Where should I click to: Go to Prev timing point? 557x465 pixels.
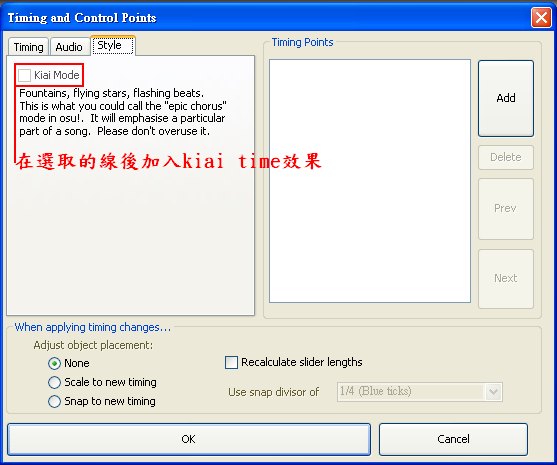click(506, 209)
